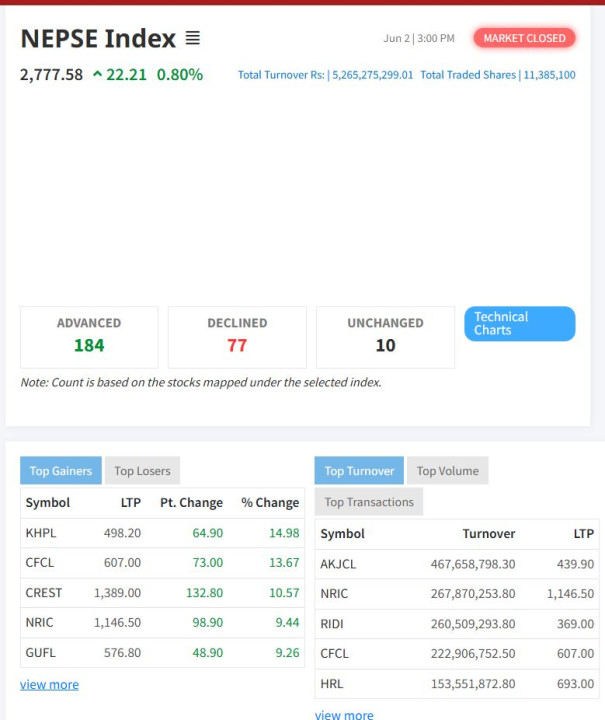Select GUFL symbol in gainers list
Viewport: 605px width, 720px height.
(x=40, y=652)
